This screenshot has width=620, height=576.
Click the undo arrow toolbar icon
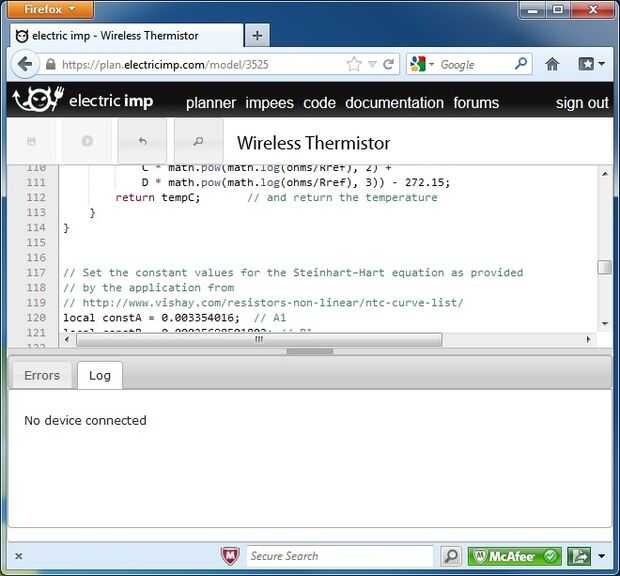143,141
